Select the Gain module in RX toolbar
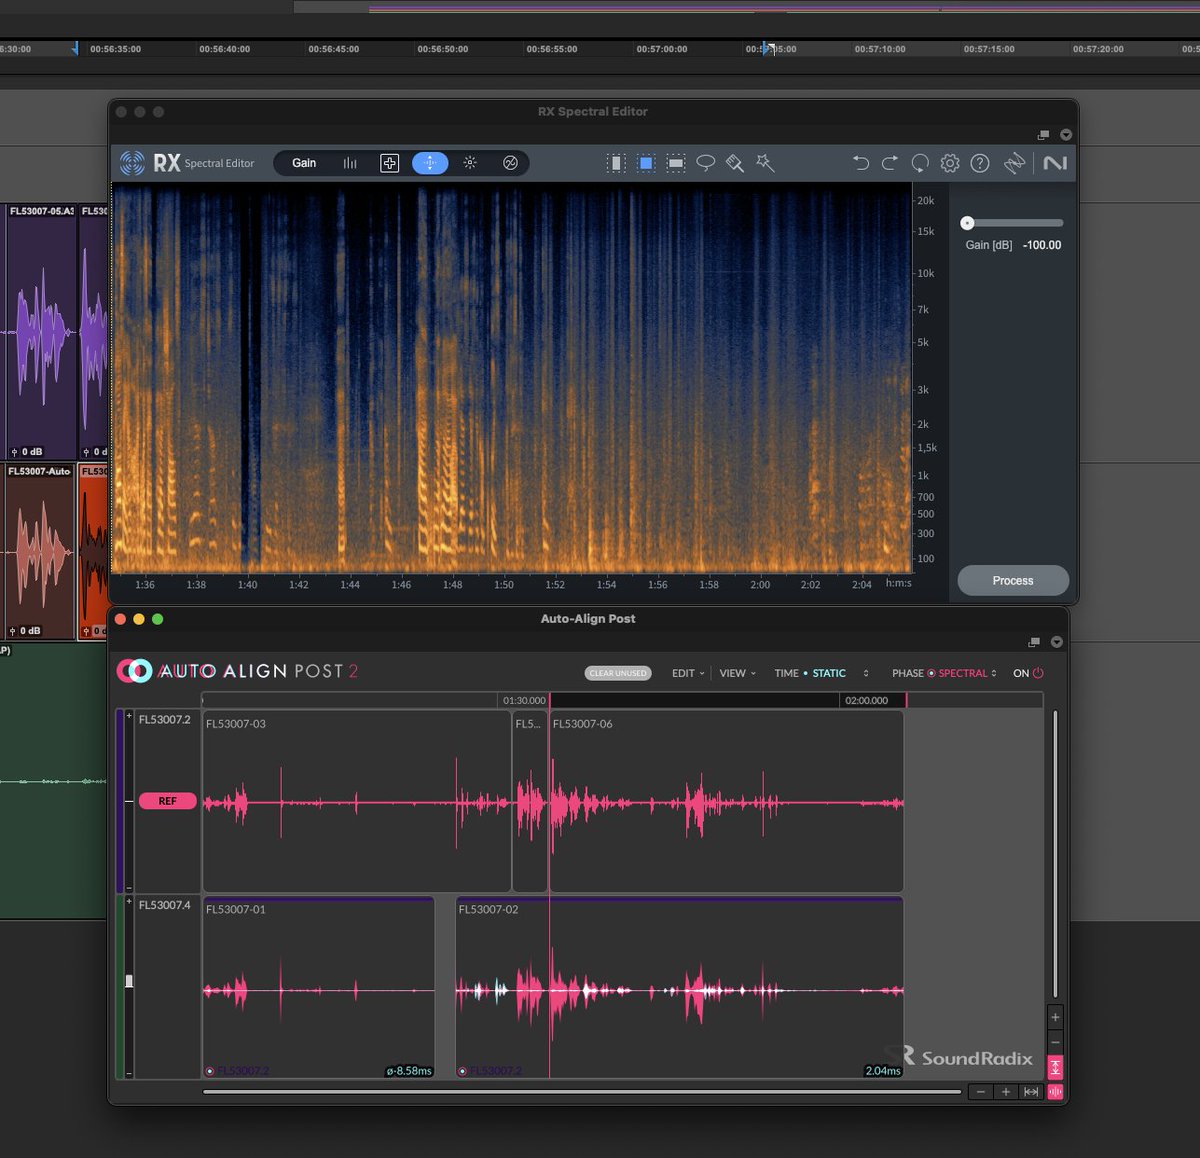This screenshot has width=1200, height=1158. coord(304,163)
